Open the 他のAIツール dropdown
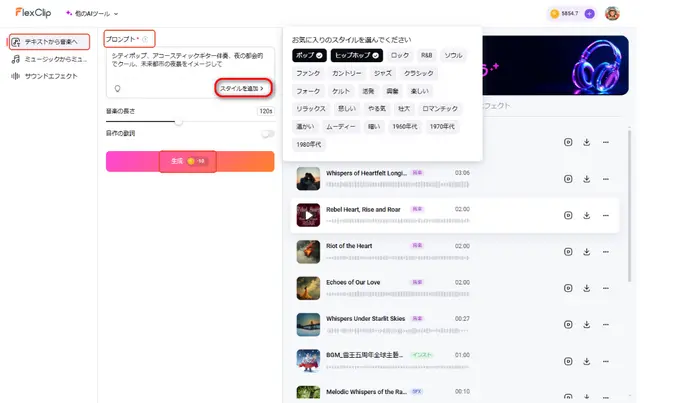This screenshot has height=403, width=700. point(92,14)
